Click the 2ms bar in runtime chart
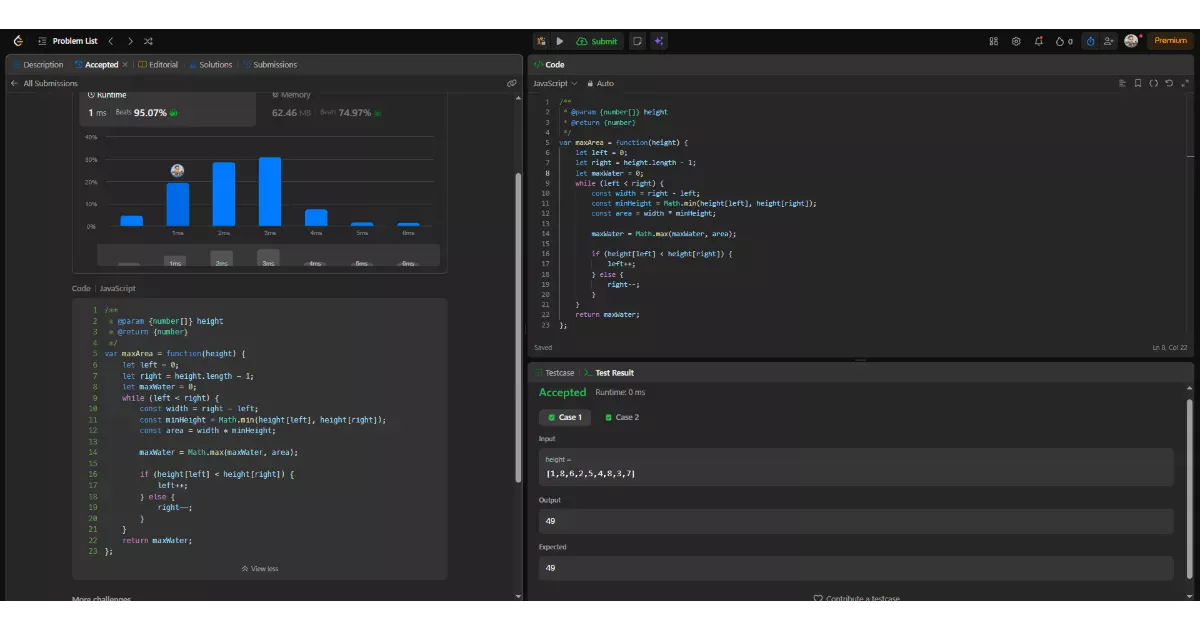 pyautogui.click(x=224, y=194)
